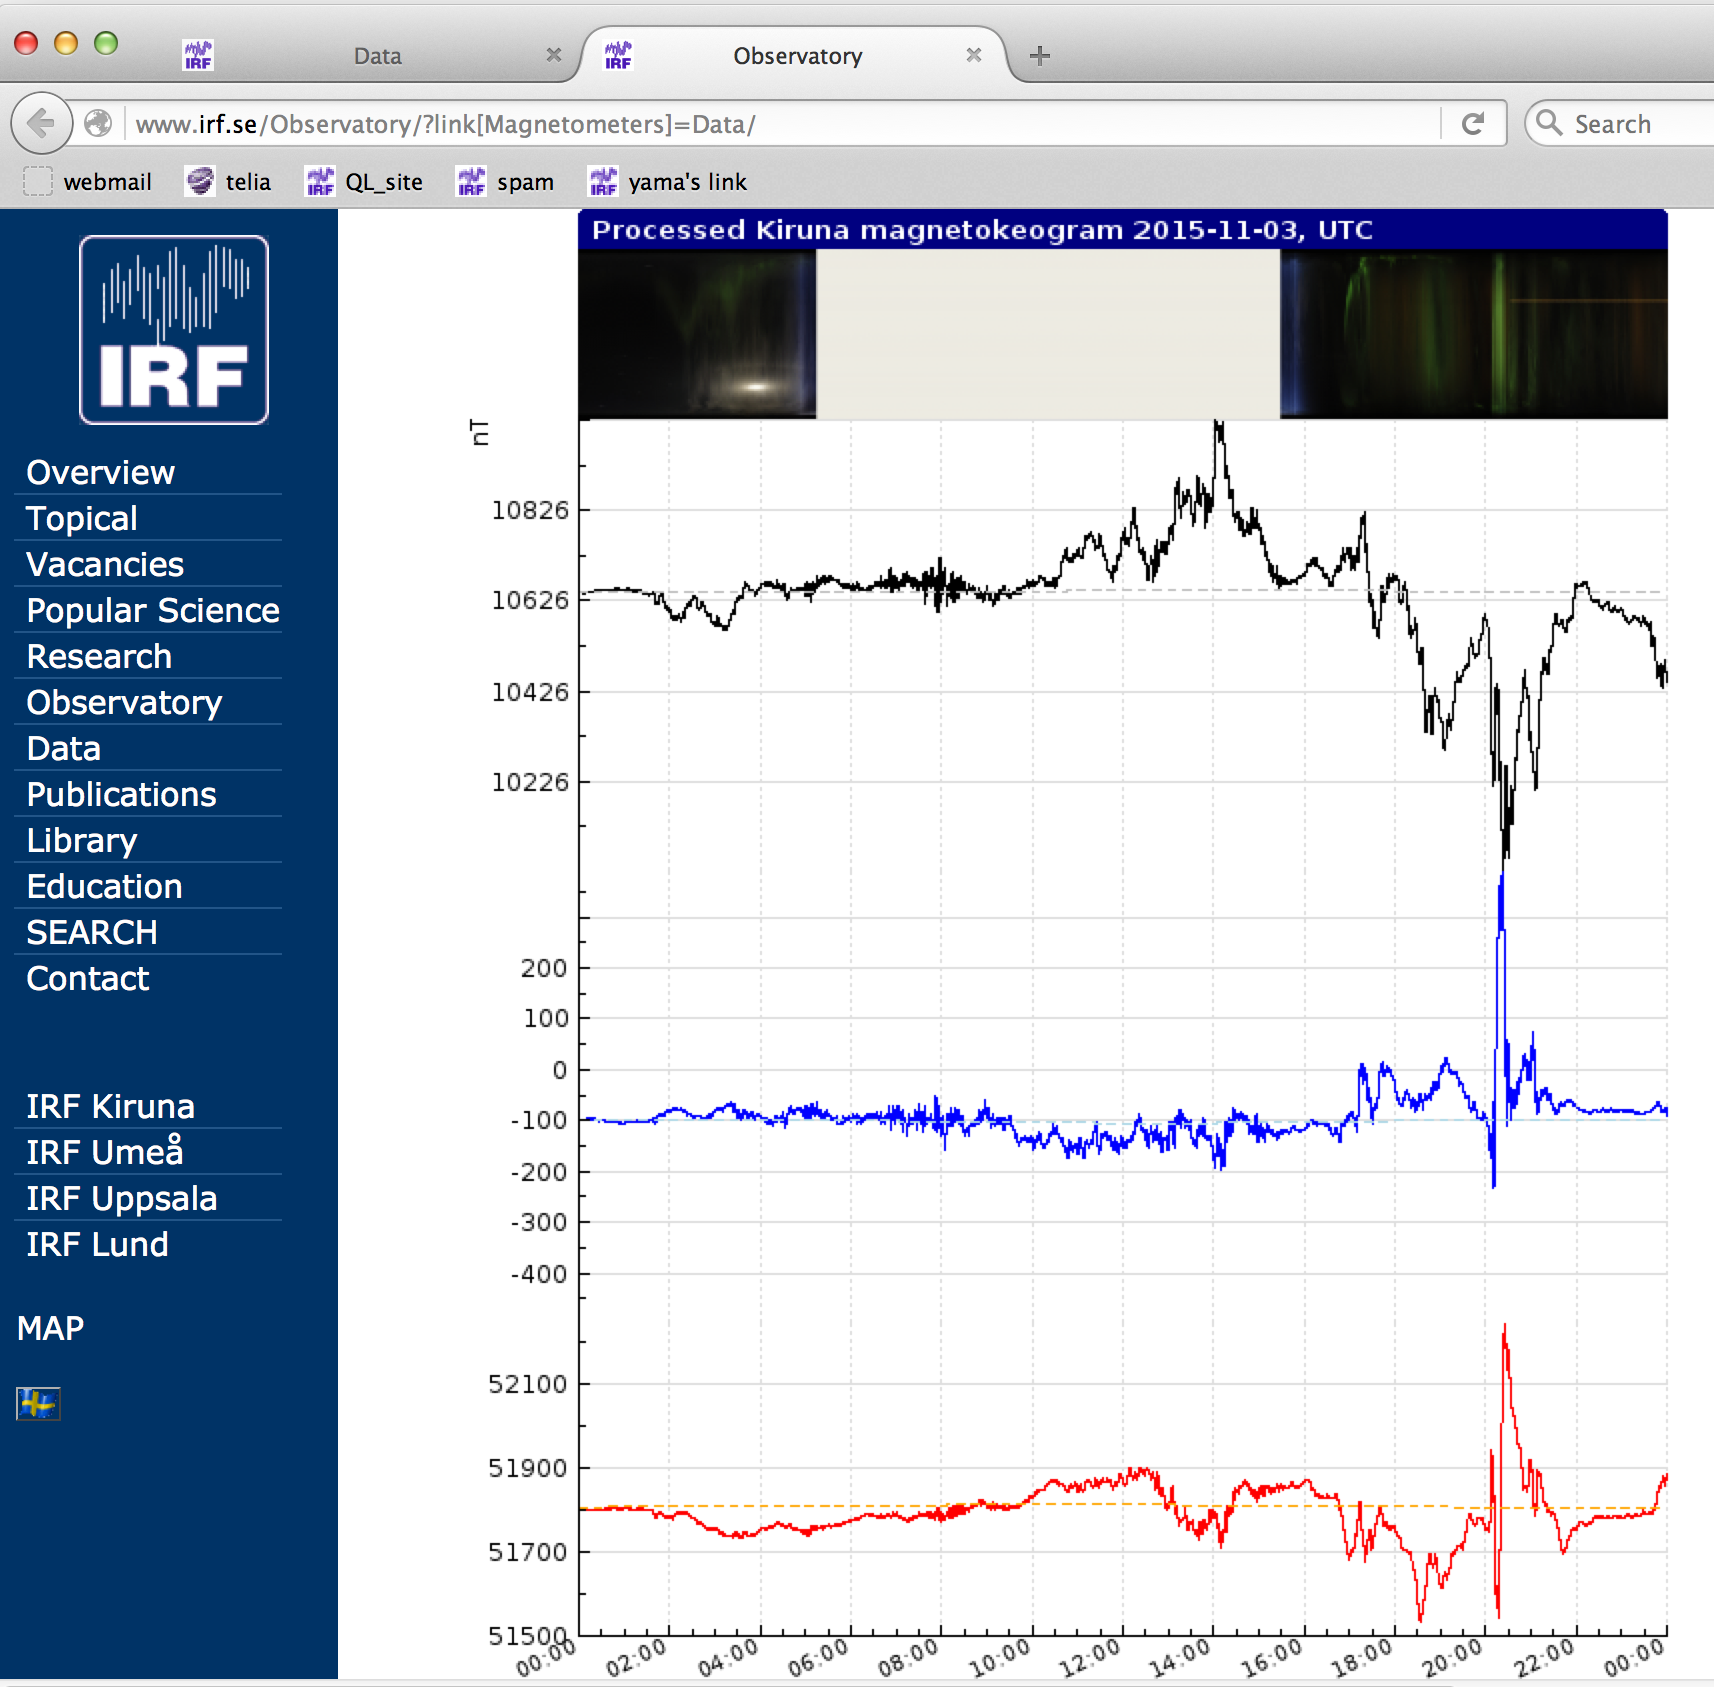Viewport: 1714px width, 1687px height.
Task: Open the Popular Science sidebar link
Action: [x=152, y=610]
